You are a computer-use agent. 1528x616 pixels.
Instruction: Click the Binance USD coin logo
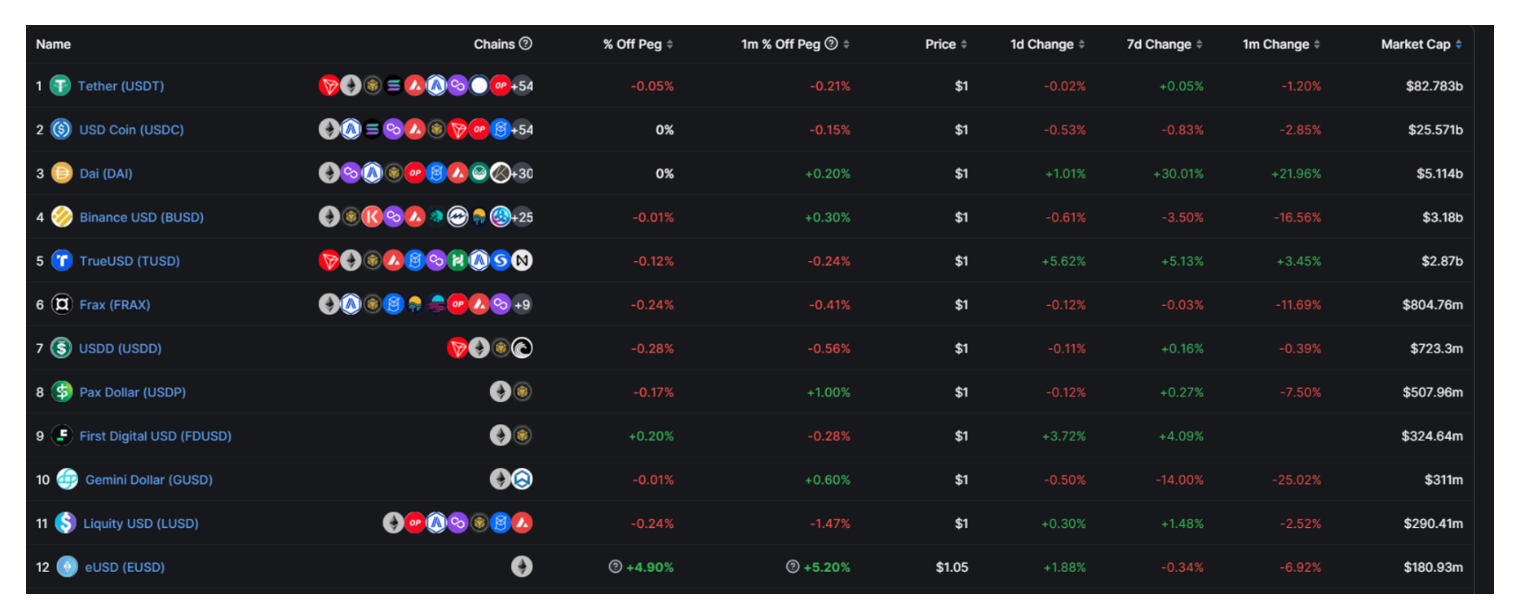(x=61, y=217)
